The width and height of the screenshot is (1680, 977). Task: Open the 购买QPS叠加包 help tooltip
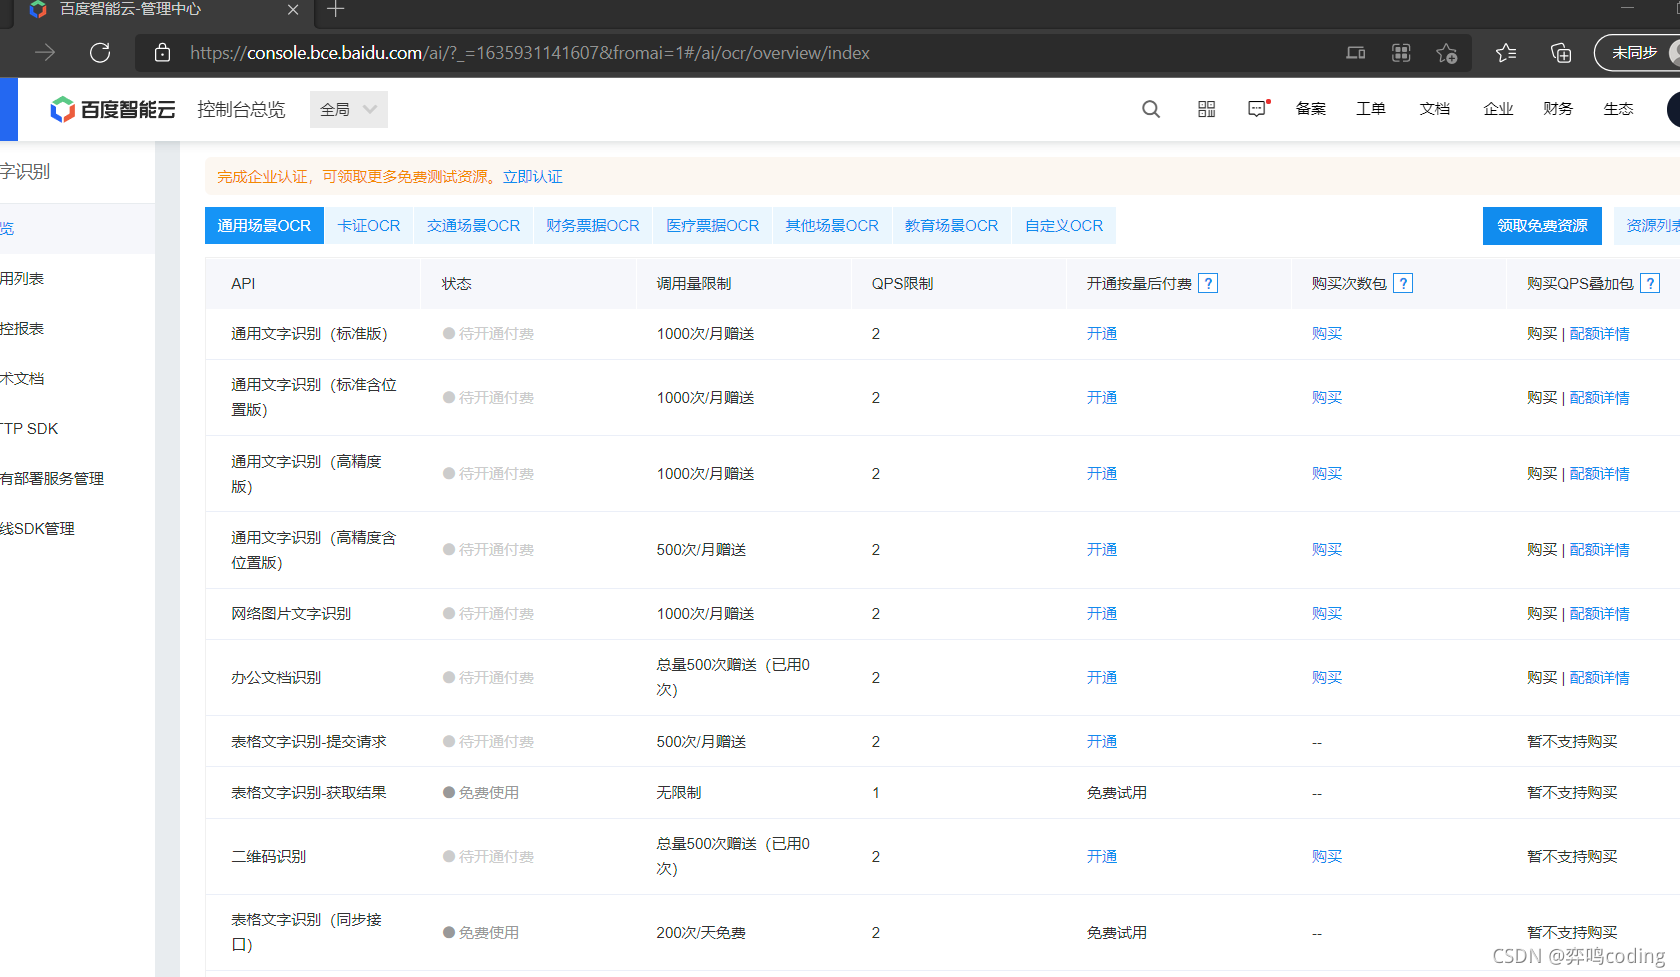point(1649,283)
